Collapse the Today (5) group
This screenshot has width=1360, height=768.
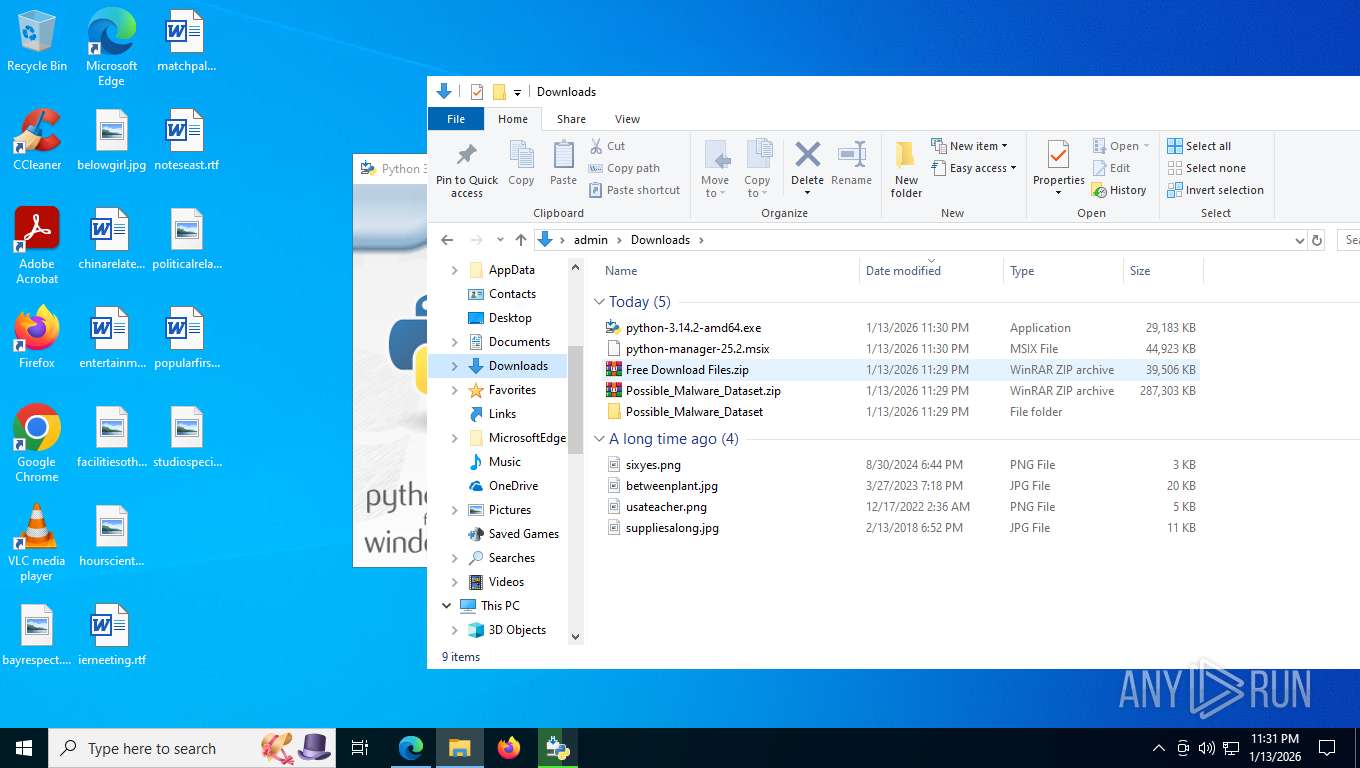tap(600, 302)
